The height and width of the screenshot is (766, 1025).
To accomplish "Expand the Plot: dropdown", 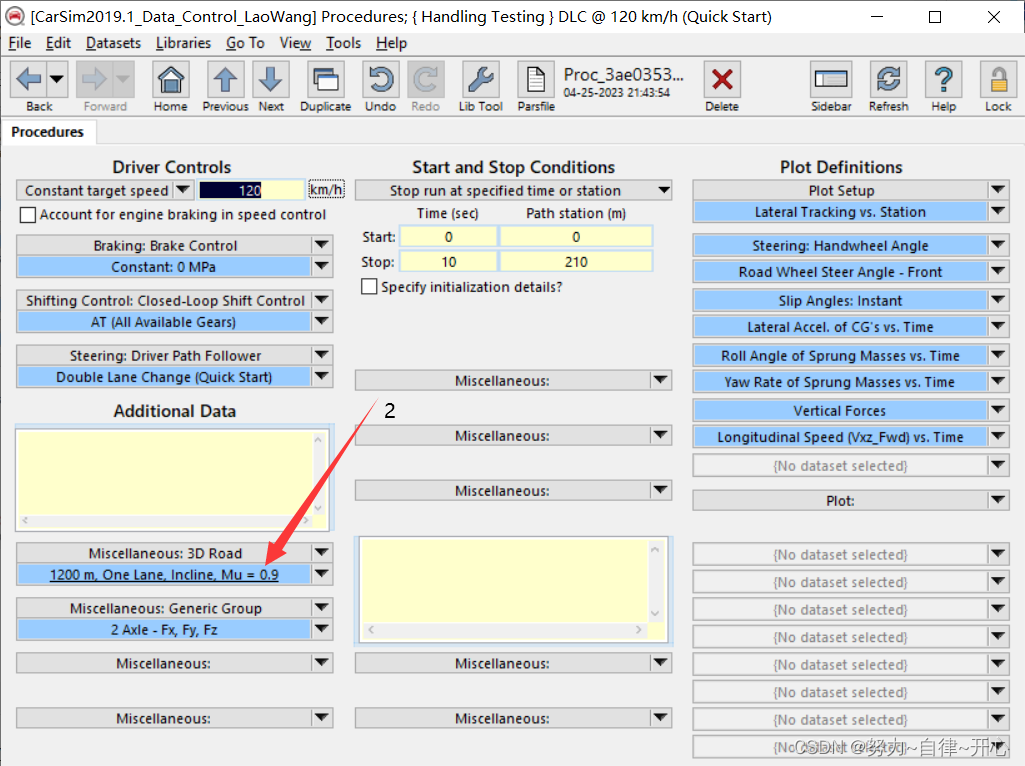I will 998,500.
